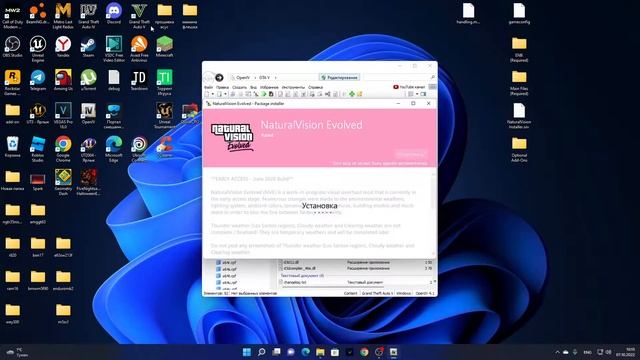Screen dimensions: 640x360
Task: Click the YouTube channel link in OpenIV
Action: 409,87
